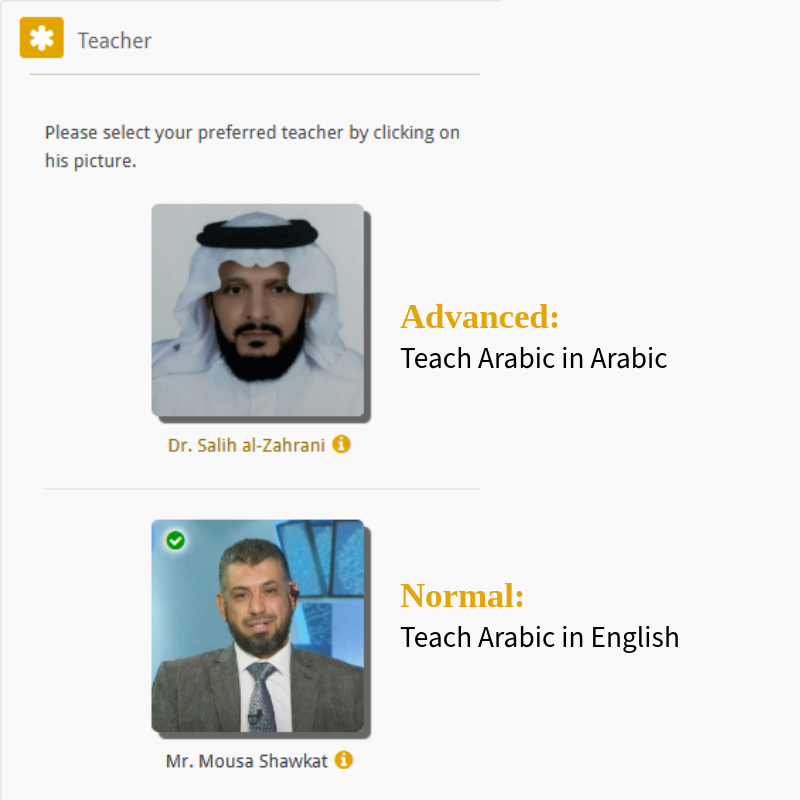Viewport: 800px width, 800px height.
Task: Click the Mr. Mousa Shawkat name label
Action: coord(247,761)
